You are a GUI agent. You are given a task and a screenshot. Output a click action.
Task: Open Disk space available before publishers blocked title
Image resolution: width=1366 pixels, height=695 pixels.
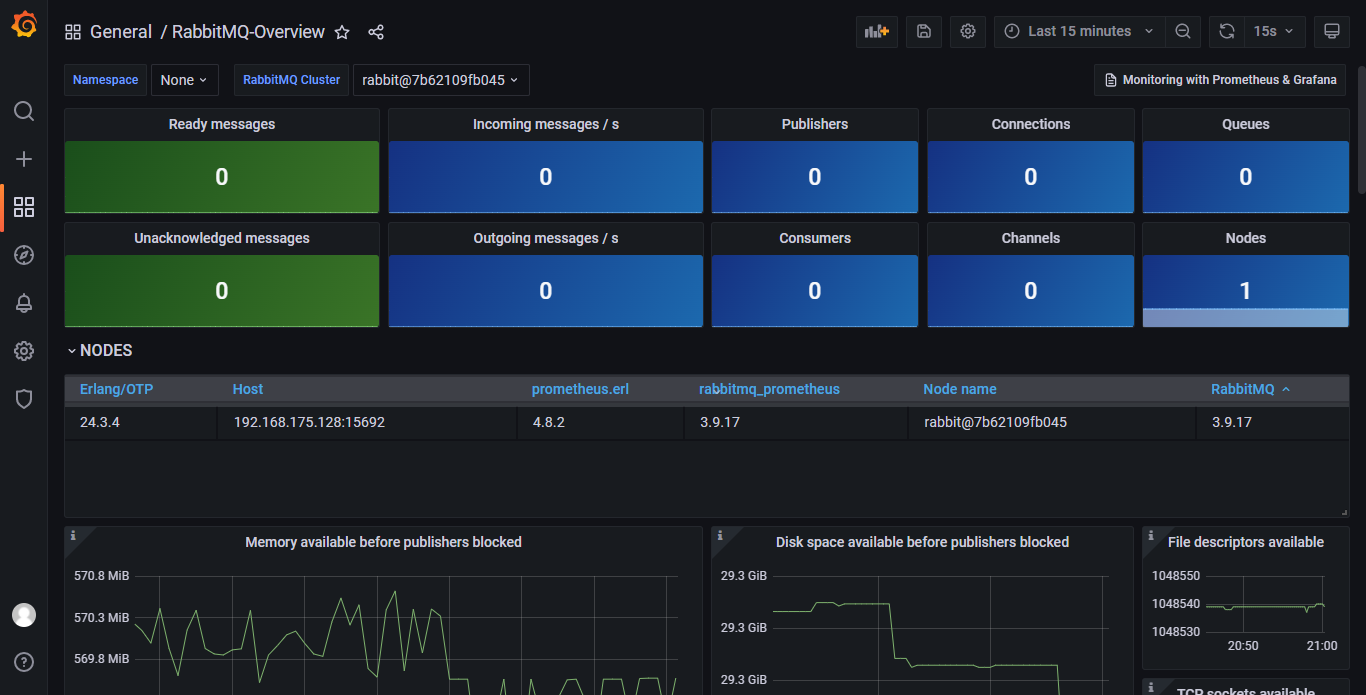pyautogui.click(x=922, y=542)
